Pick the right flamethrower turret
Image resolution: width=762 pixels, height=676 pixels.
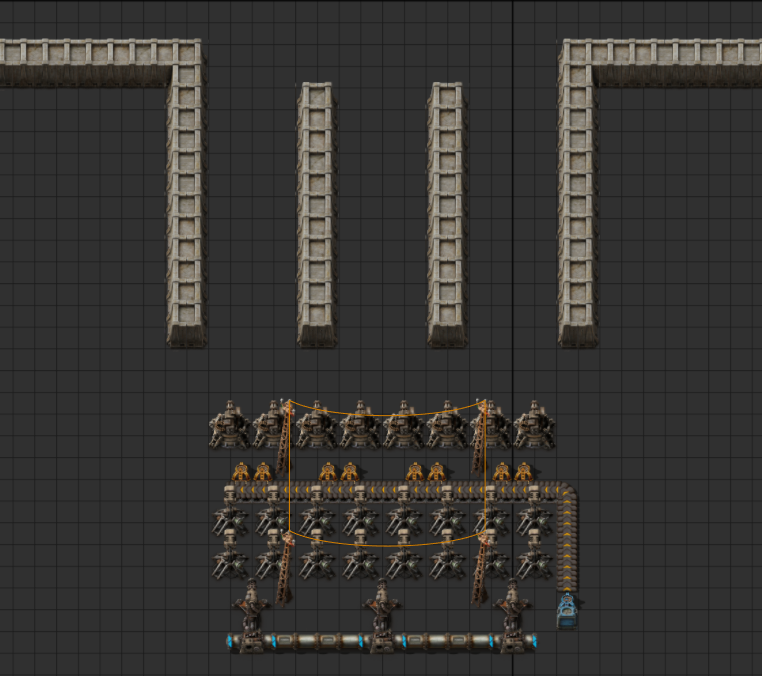(x=512, y=616)
